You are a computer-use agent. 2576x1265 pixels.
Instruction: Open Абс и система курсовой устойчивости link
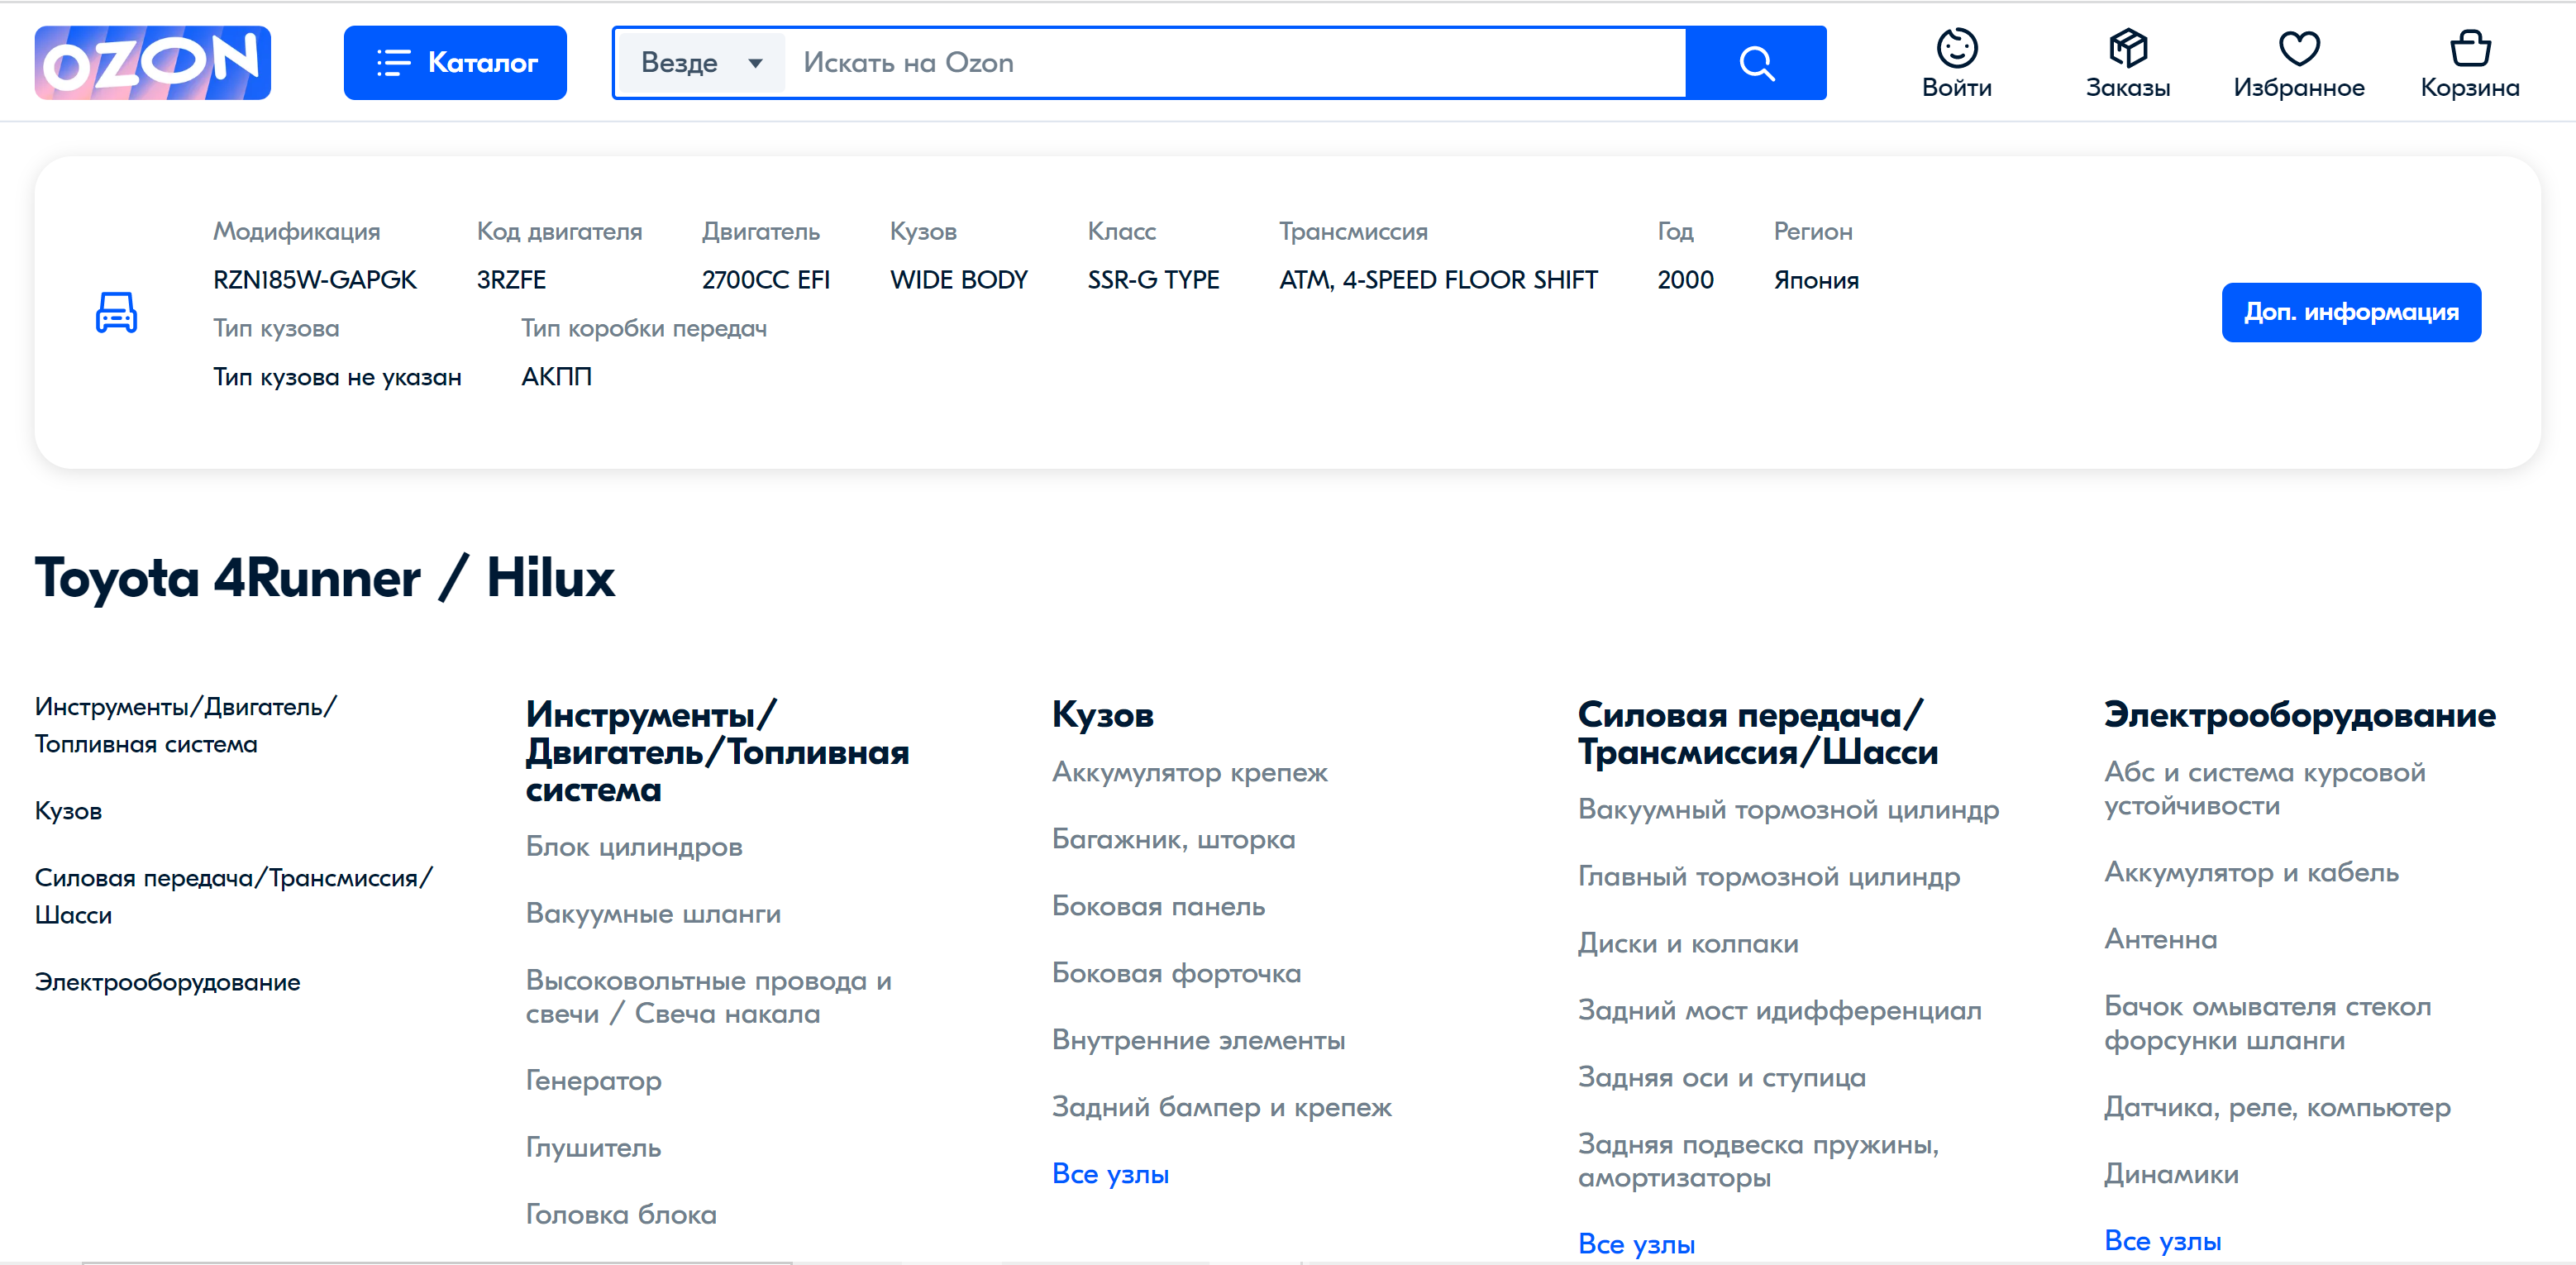click(2264, 789)
